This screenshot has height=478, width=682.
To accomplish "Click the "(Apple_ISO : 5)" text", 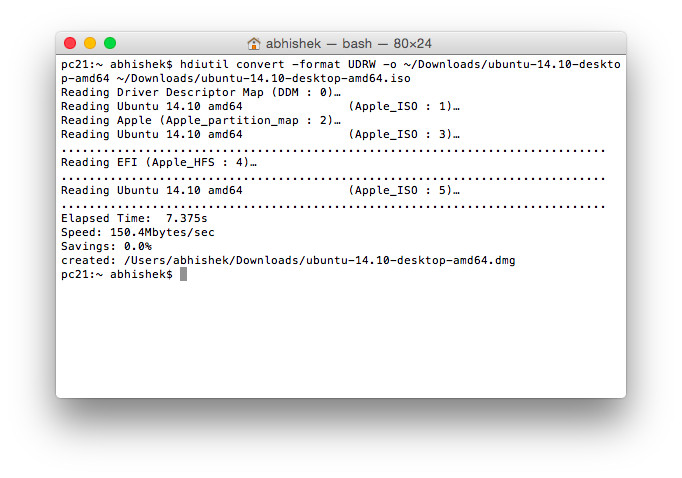I will pos(404,190).
